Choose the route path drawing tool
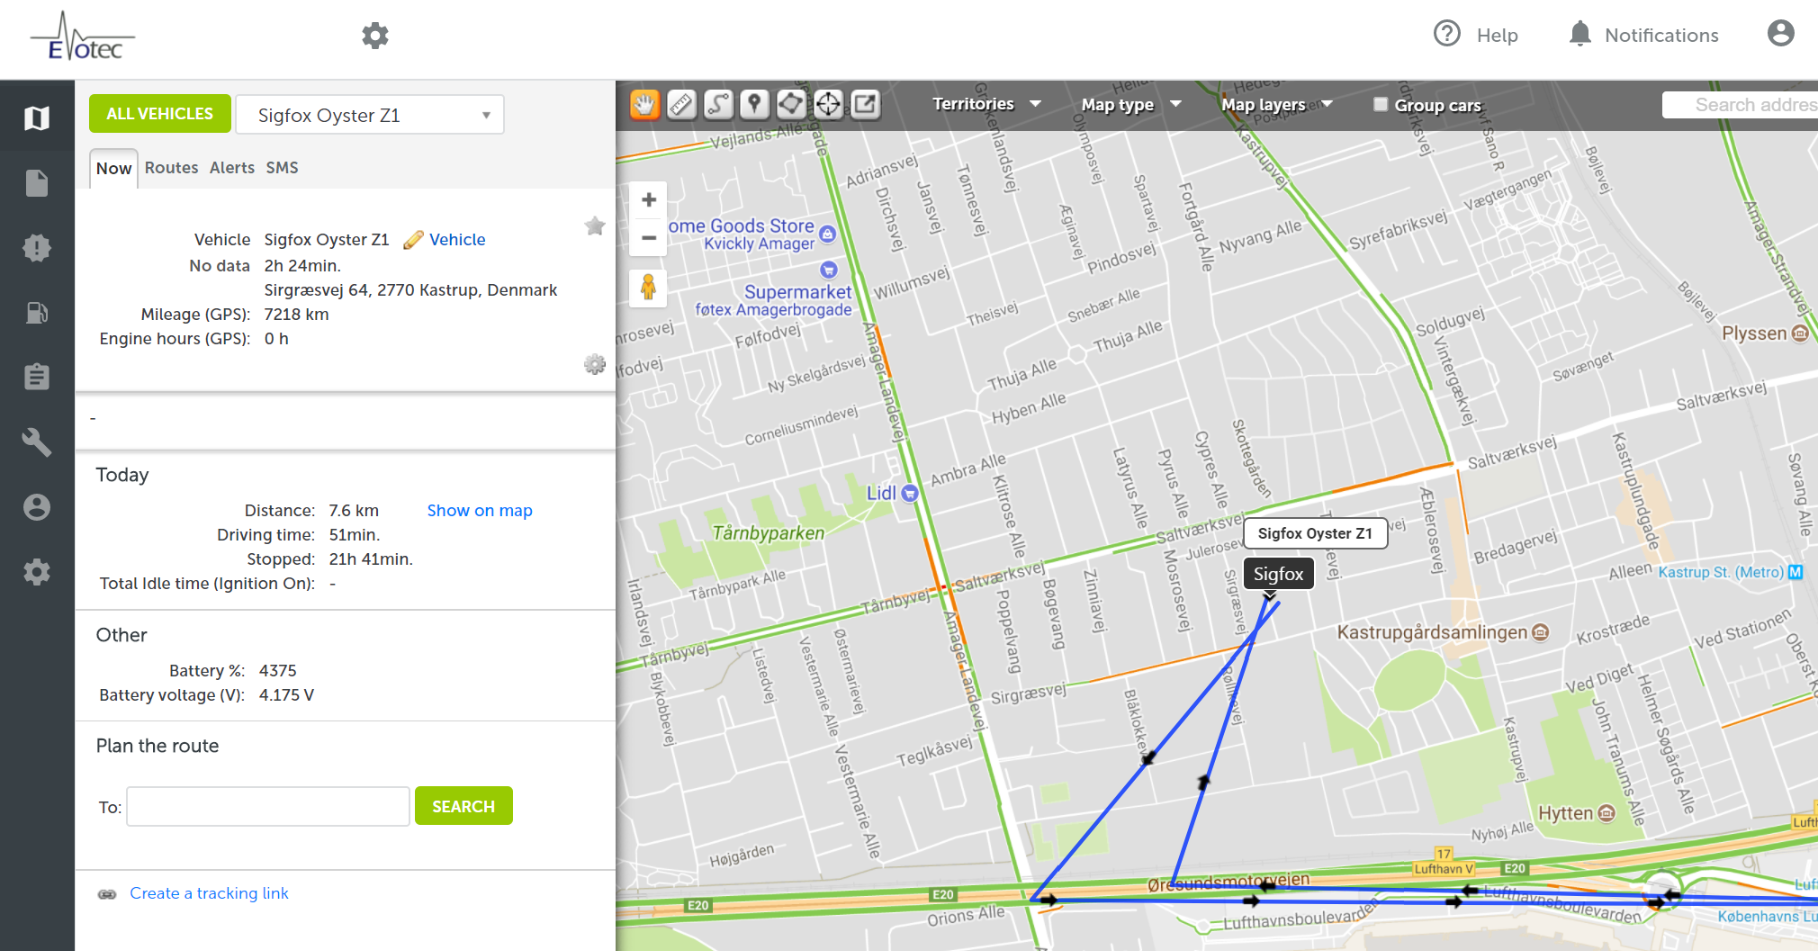This screenshot has height=951, width=1818. pyautogui.click(x=718, y=104)
